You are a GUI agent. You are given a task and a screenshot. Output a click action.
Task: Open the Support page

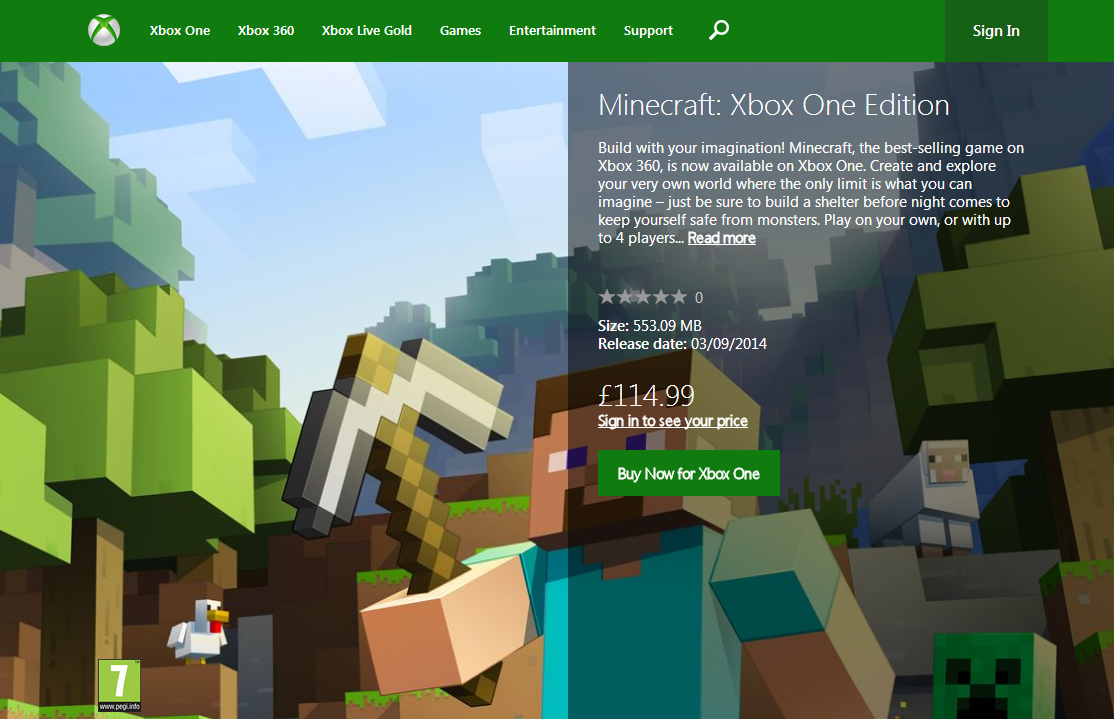point(648,31)
